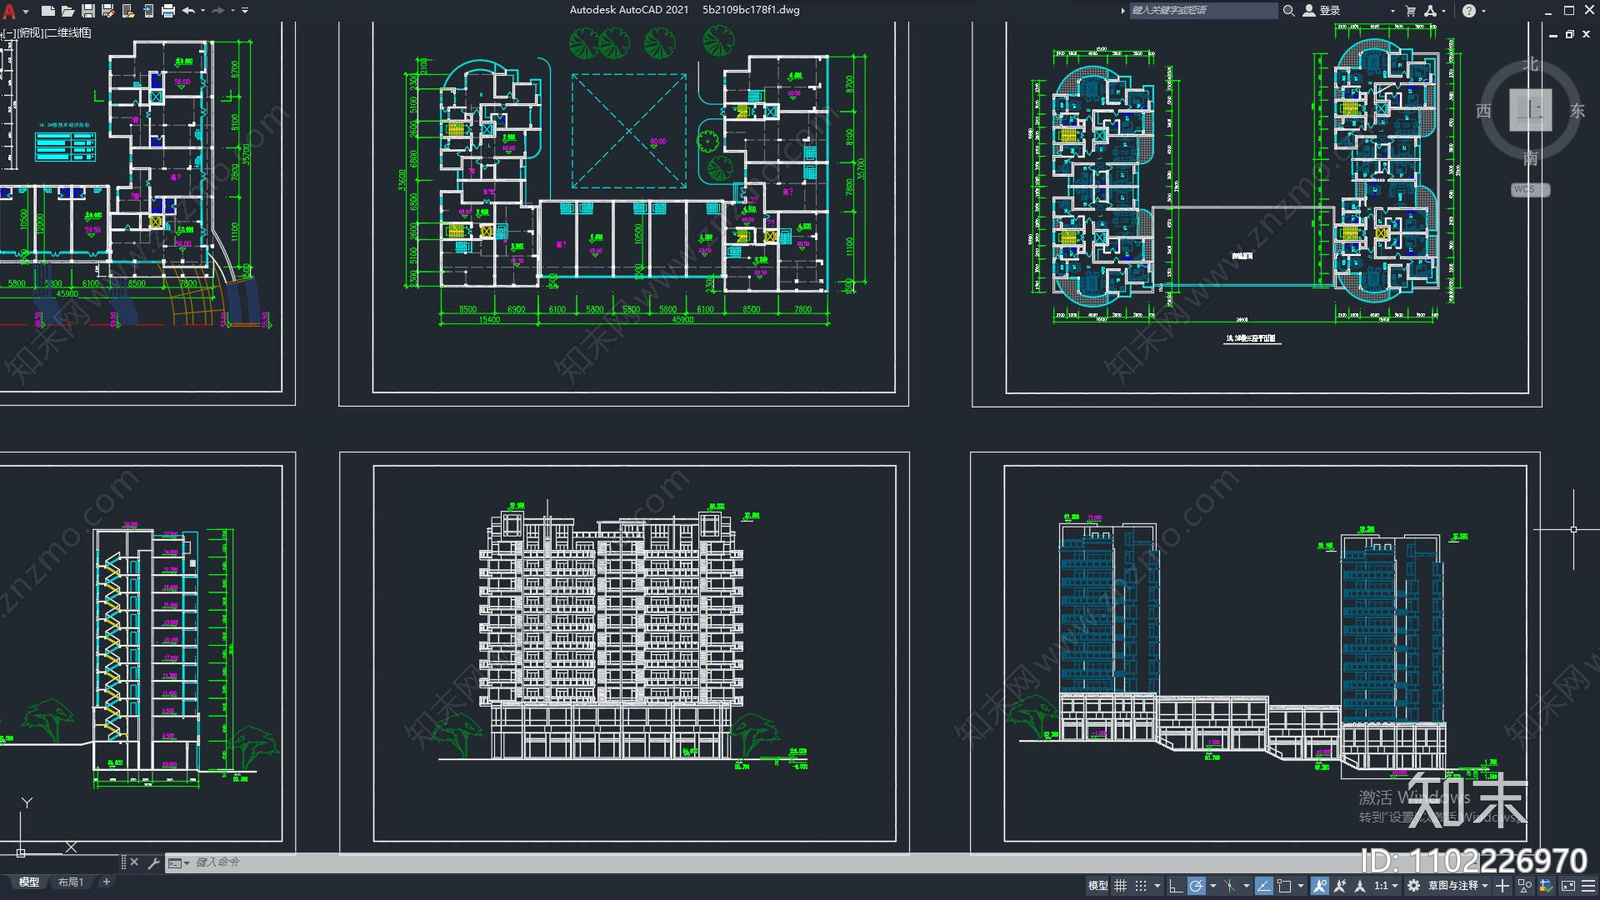
Task: Click the keyword search input field
Action: (1203, 10)
